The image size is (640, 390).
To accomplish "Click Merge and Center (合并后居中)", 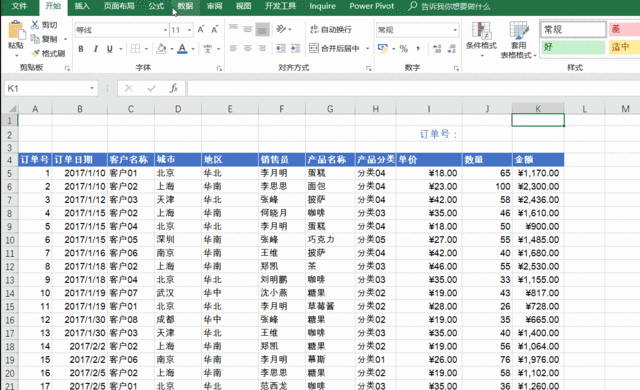I will [x=334, y=49].
